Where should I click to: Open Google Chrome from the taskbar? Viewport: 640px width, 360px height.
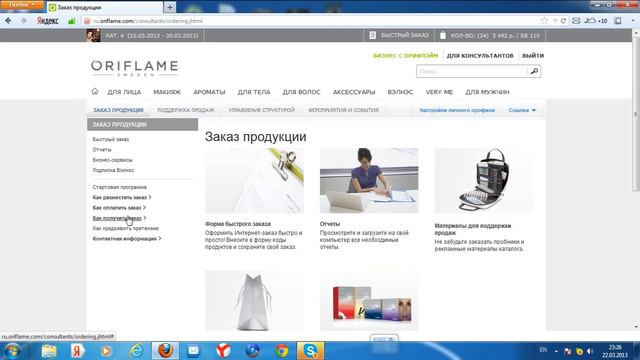(282, 351)
